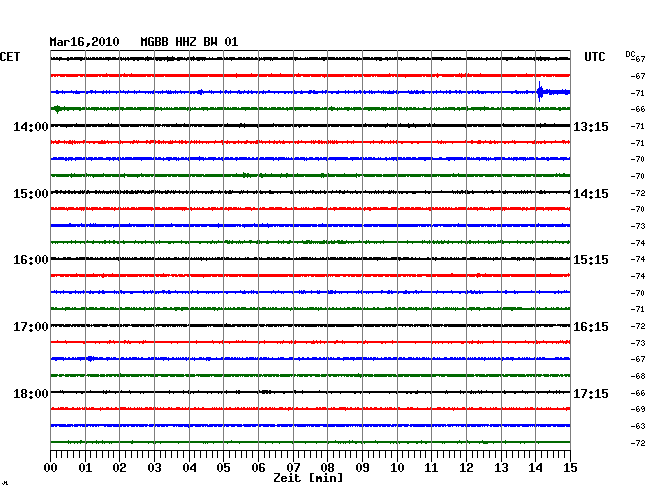The width and height of the screenshot is (650, 494).
Task: Click the DC value -69
Action: point(638,409)
